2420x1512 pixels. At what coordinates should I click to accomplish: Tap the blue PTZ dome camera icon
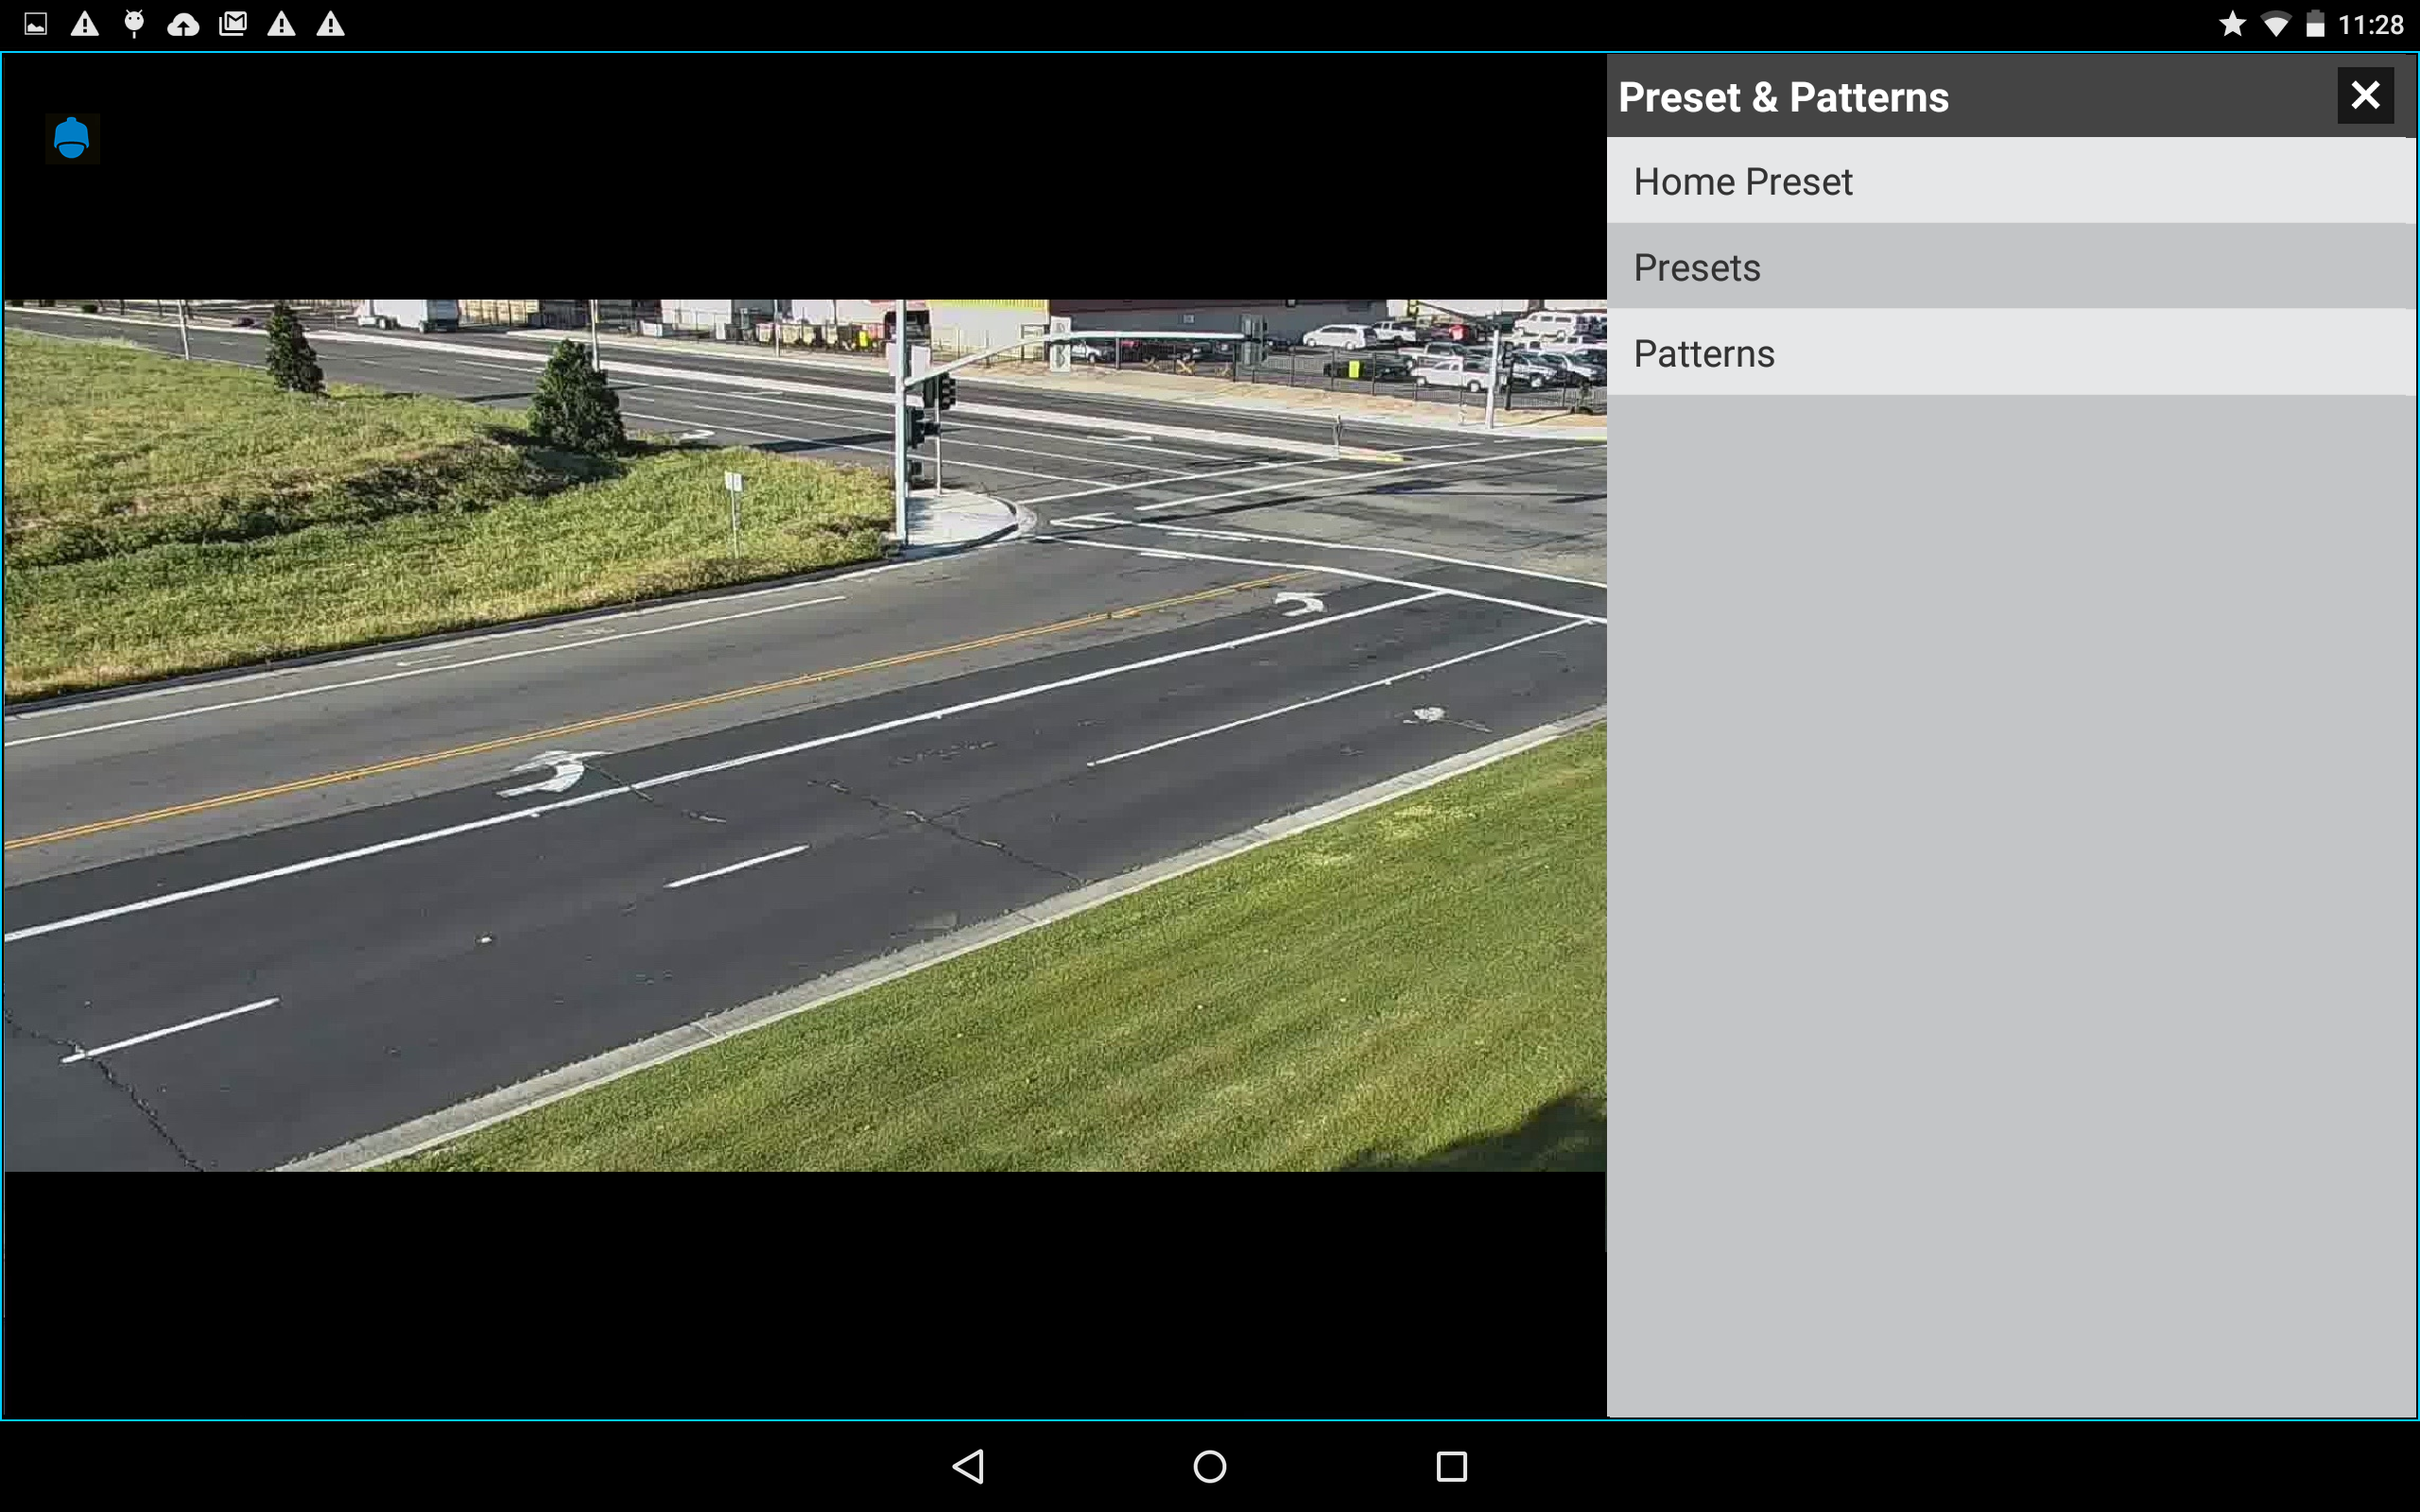click(72, 138)
